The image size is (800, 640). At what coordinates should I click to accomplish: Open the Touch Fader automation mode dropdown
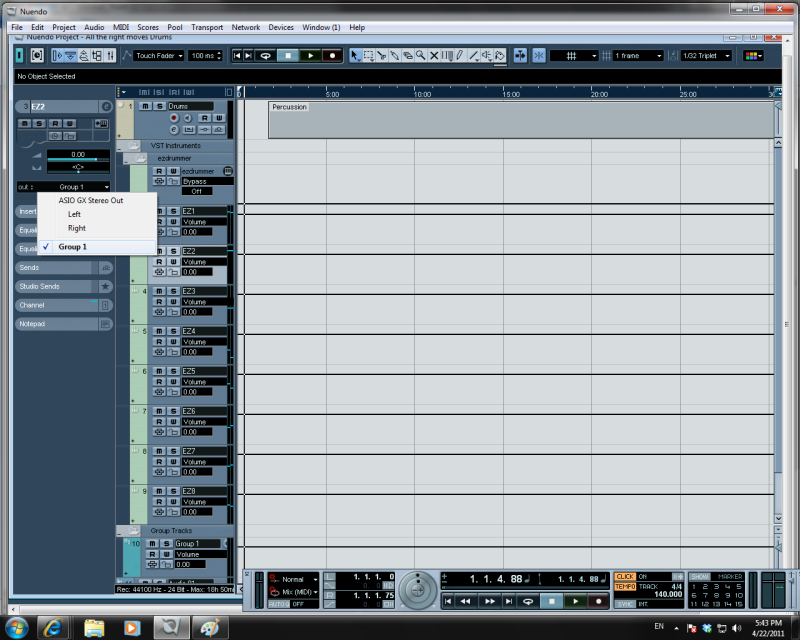[x=159, y=56]
